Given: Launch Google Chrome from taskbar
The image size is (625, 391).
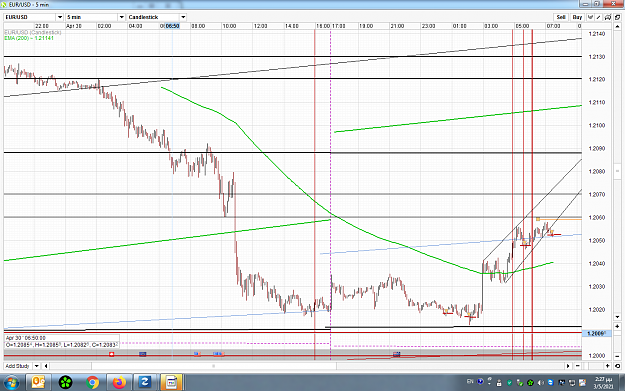Looking at the screenshot, I should [x=92, y=383].
